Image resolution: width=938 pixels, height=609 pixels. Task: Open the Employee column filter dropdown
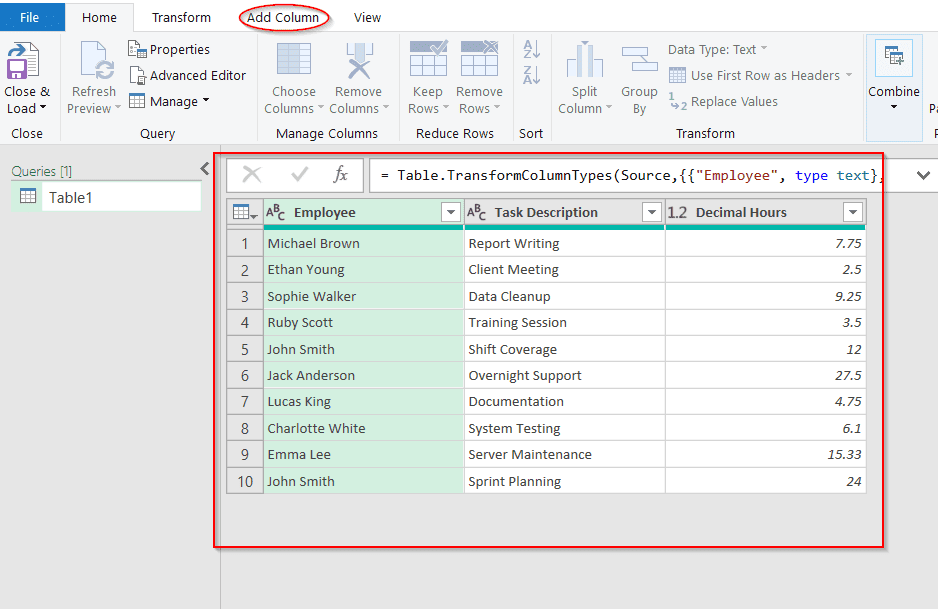click(x=450, y=212)
